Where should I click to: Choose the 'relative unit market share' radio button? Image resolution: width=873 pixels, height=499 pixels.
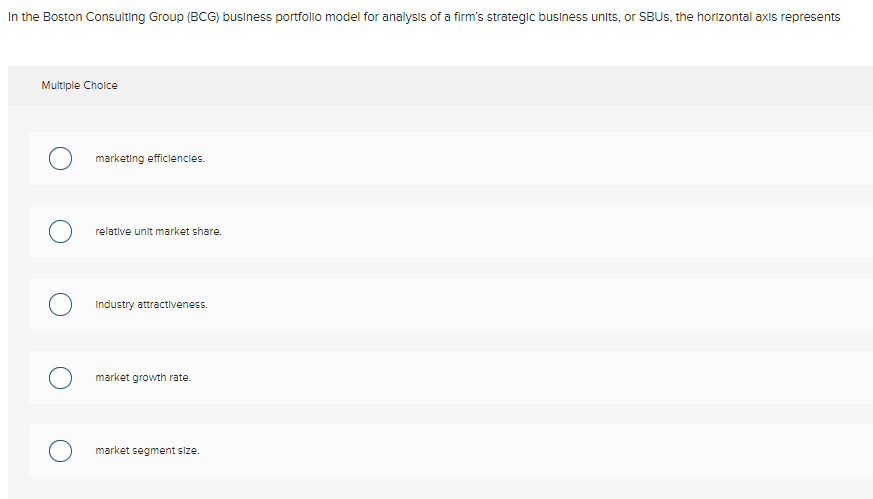pos(61,232)
